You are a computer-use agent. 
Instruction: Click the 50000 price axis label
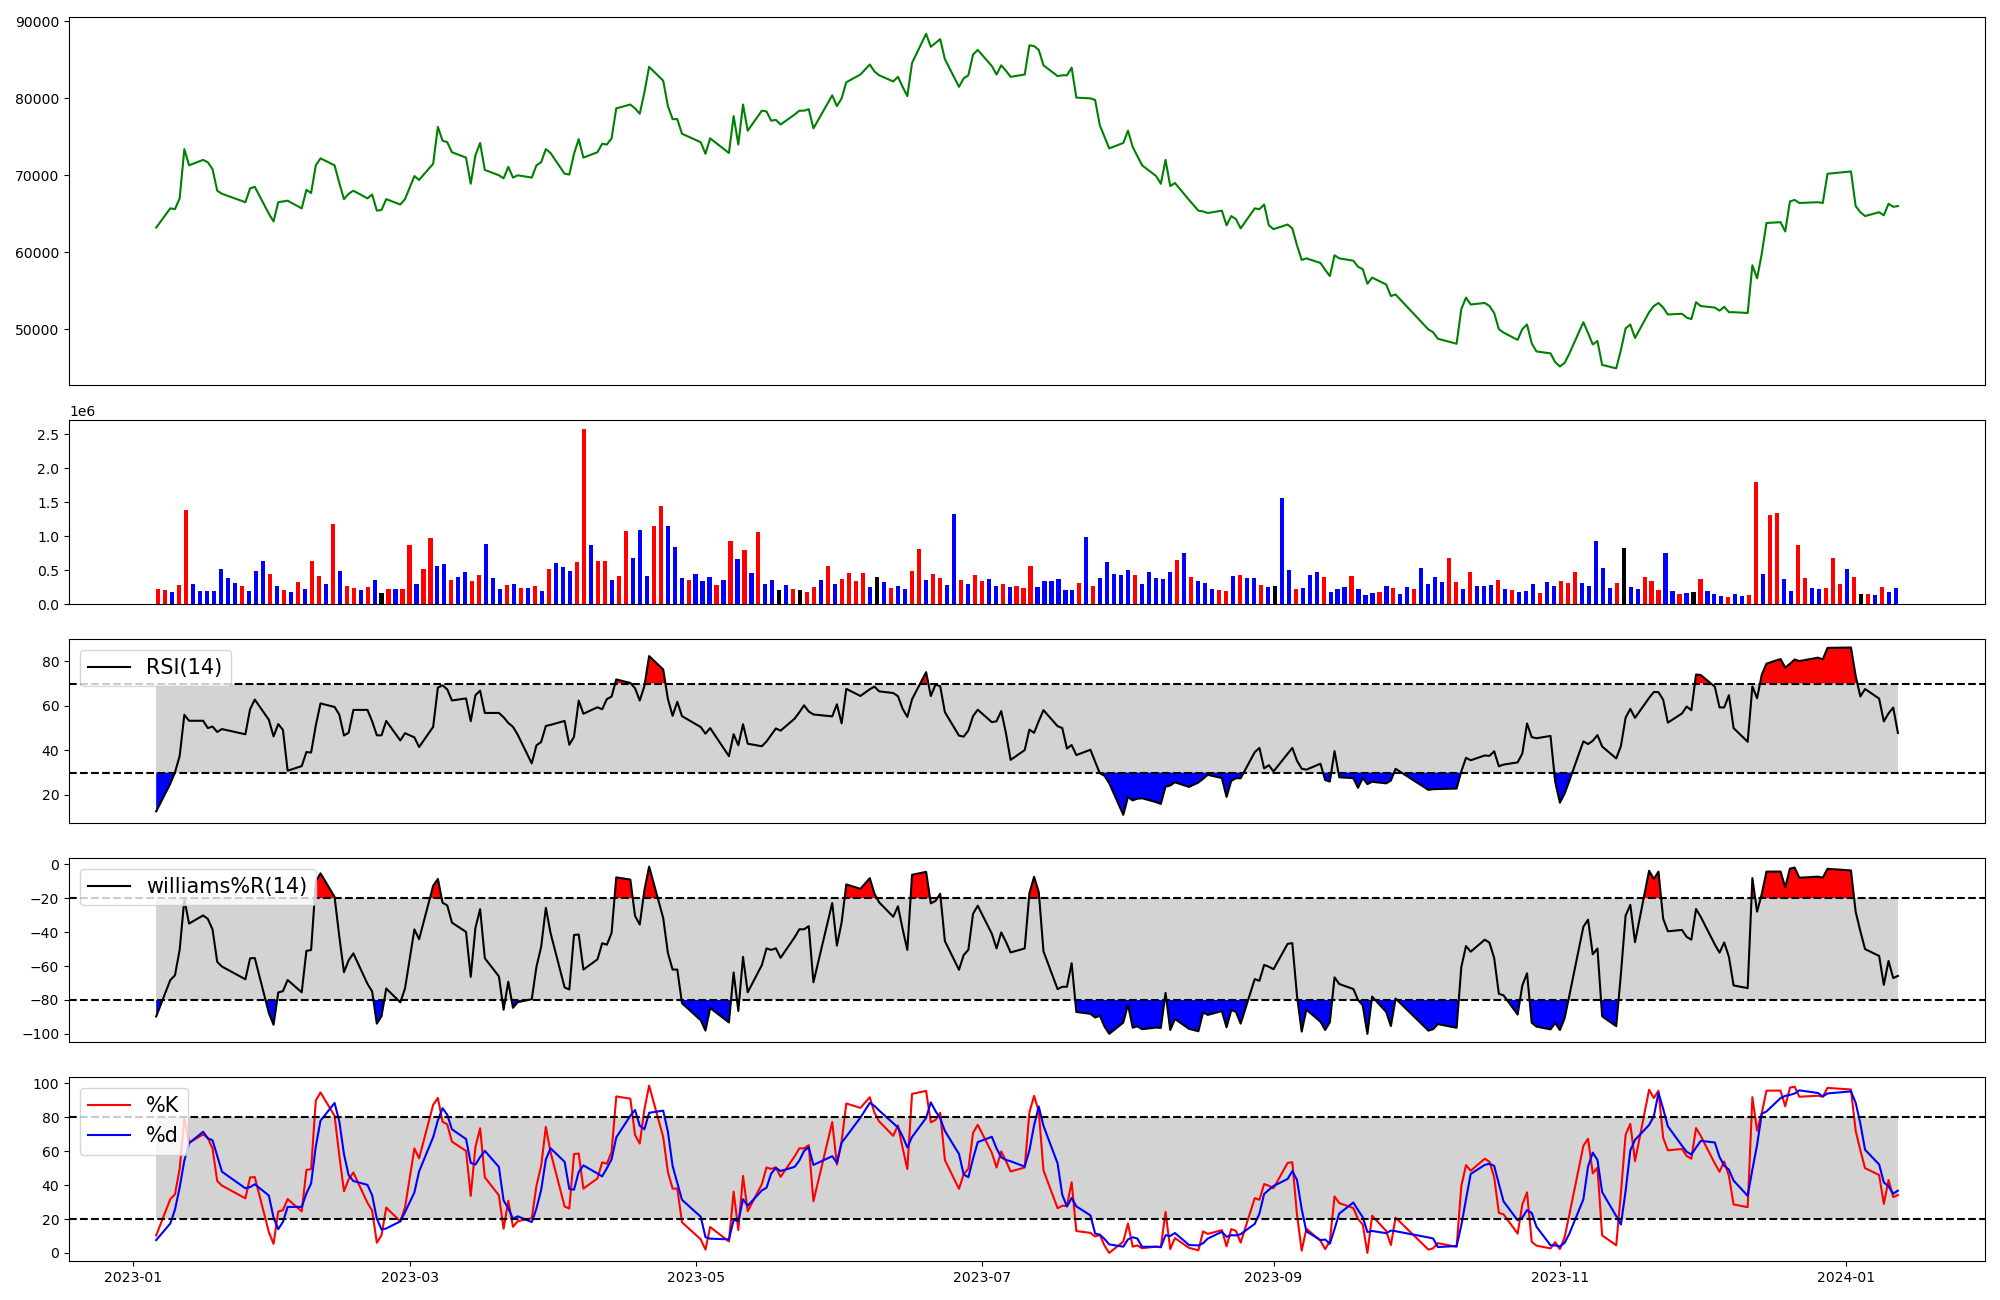(x=37, y=330)
